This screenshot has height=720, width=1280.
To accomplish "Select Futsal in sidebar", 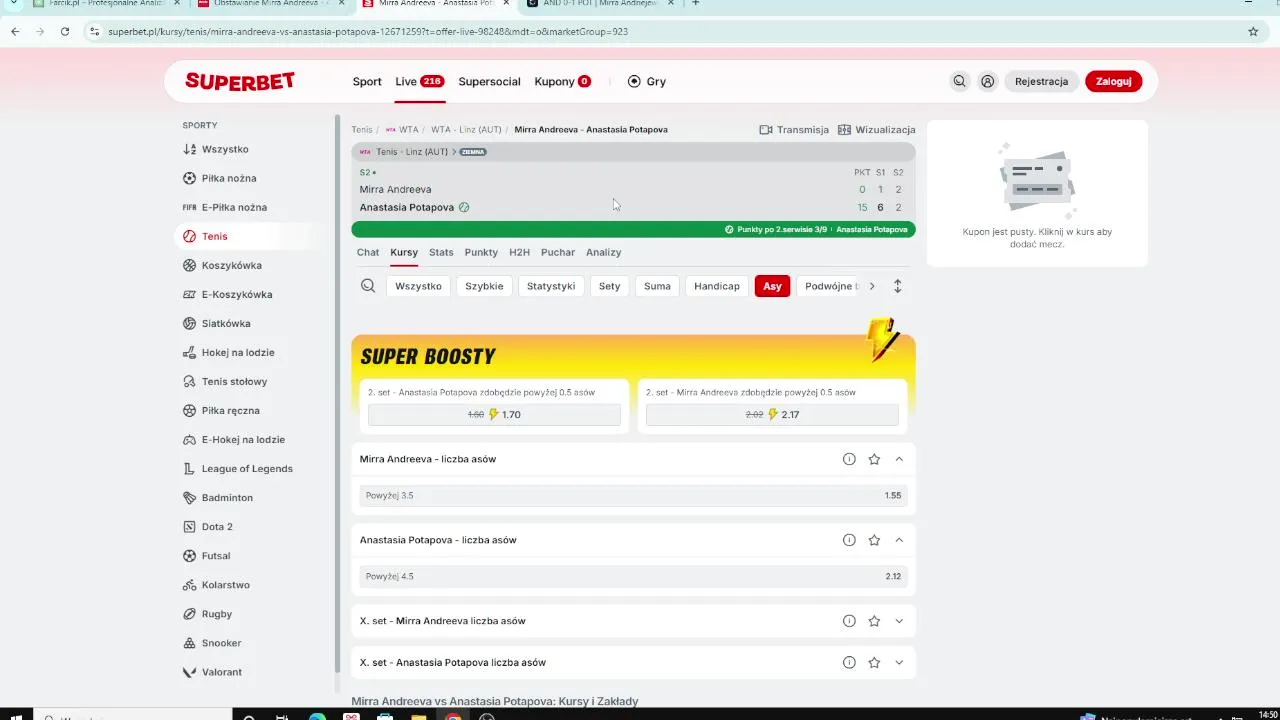I will click(207, 555).
